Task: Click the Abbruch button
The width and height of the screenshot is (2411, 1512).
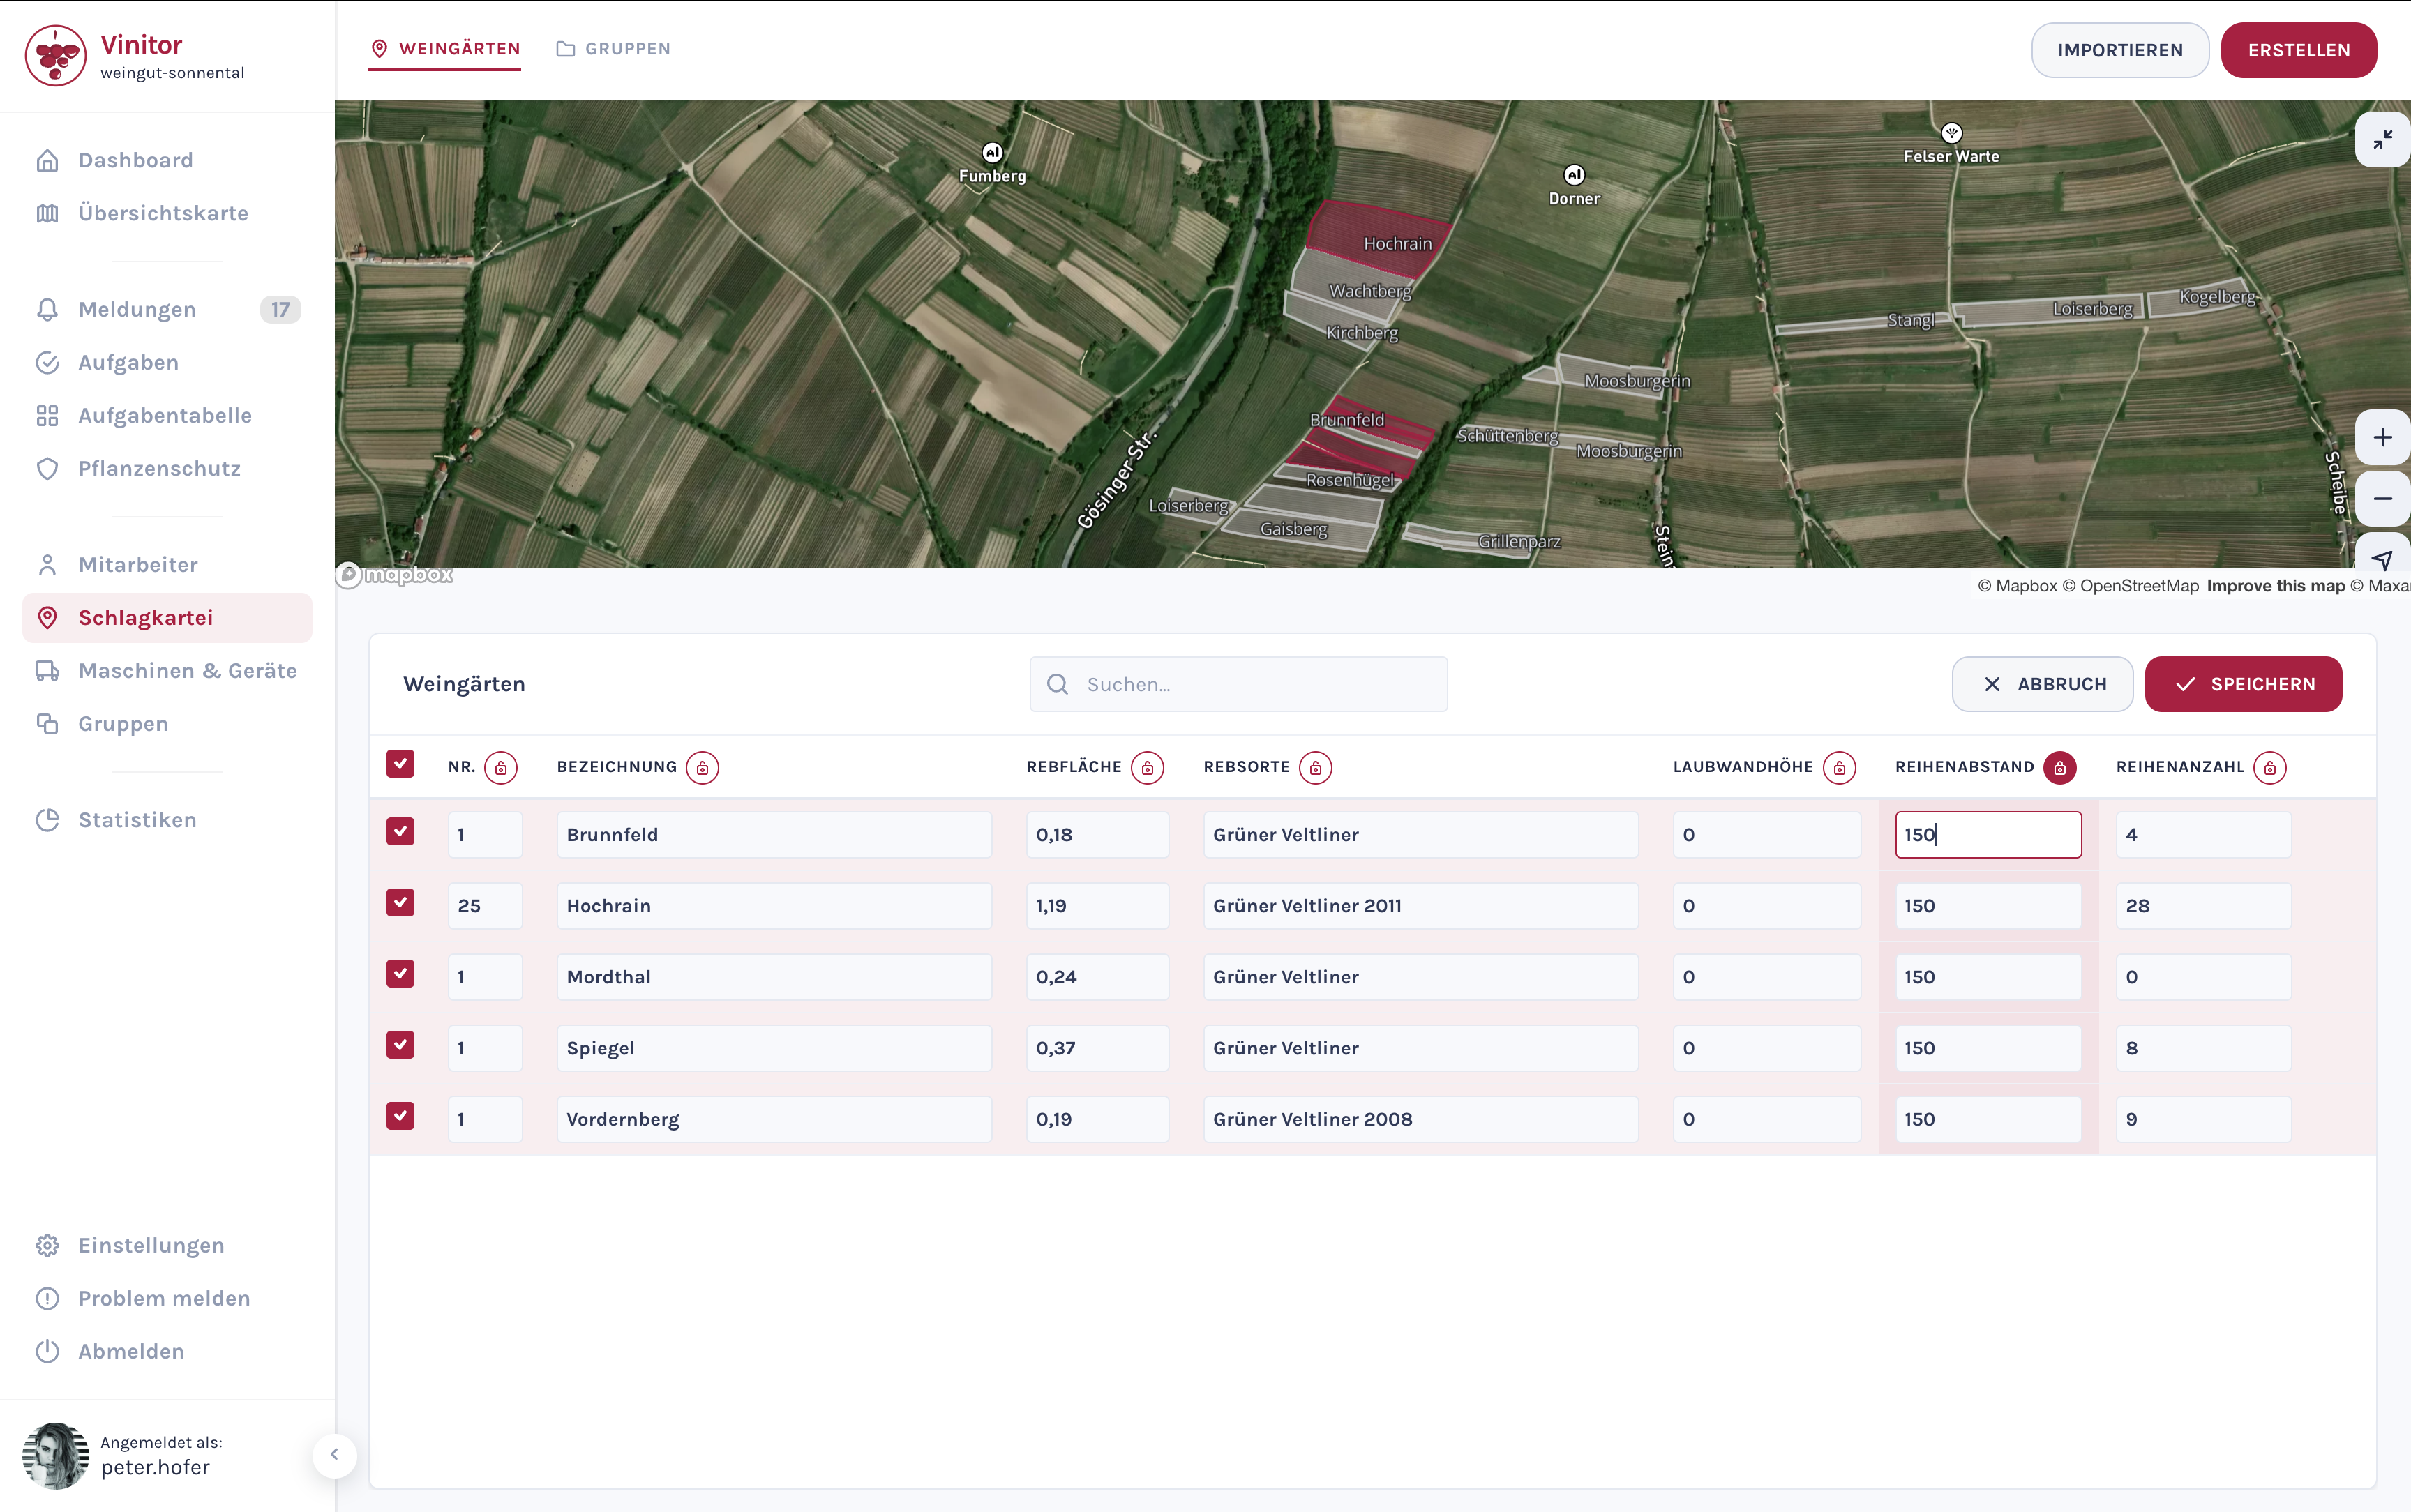Action: pos(2042,684)
